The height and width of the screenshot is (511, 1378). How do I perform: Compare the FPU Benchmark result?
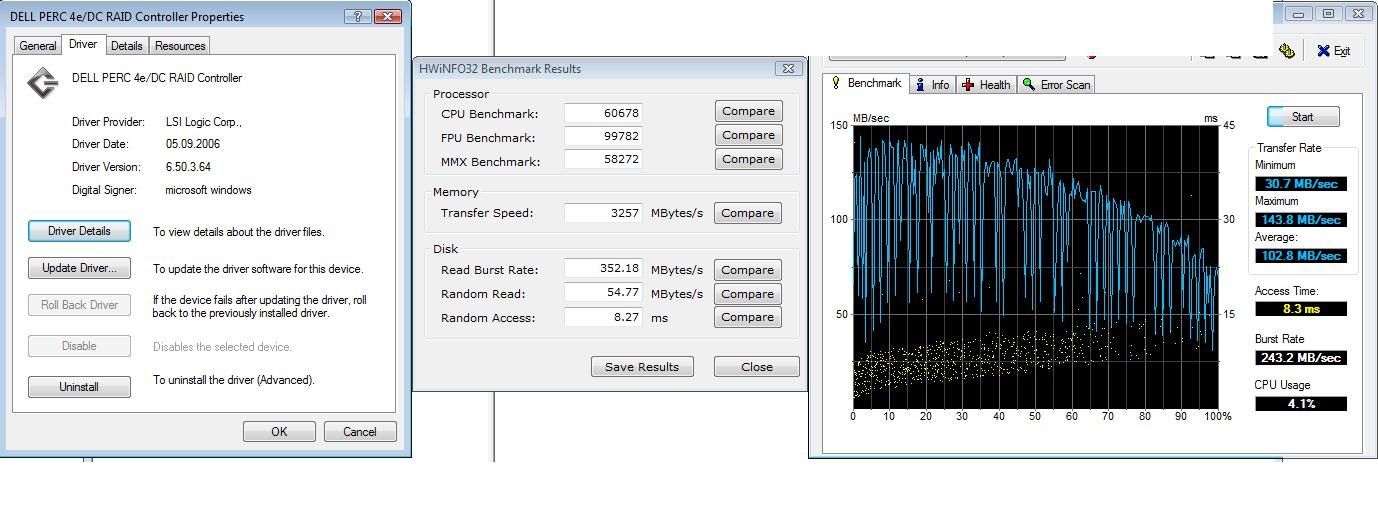(x=748, y=135)
